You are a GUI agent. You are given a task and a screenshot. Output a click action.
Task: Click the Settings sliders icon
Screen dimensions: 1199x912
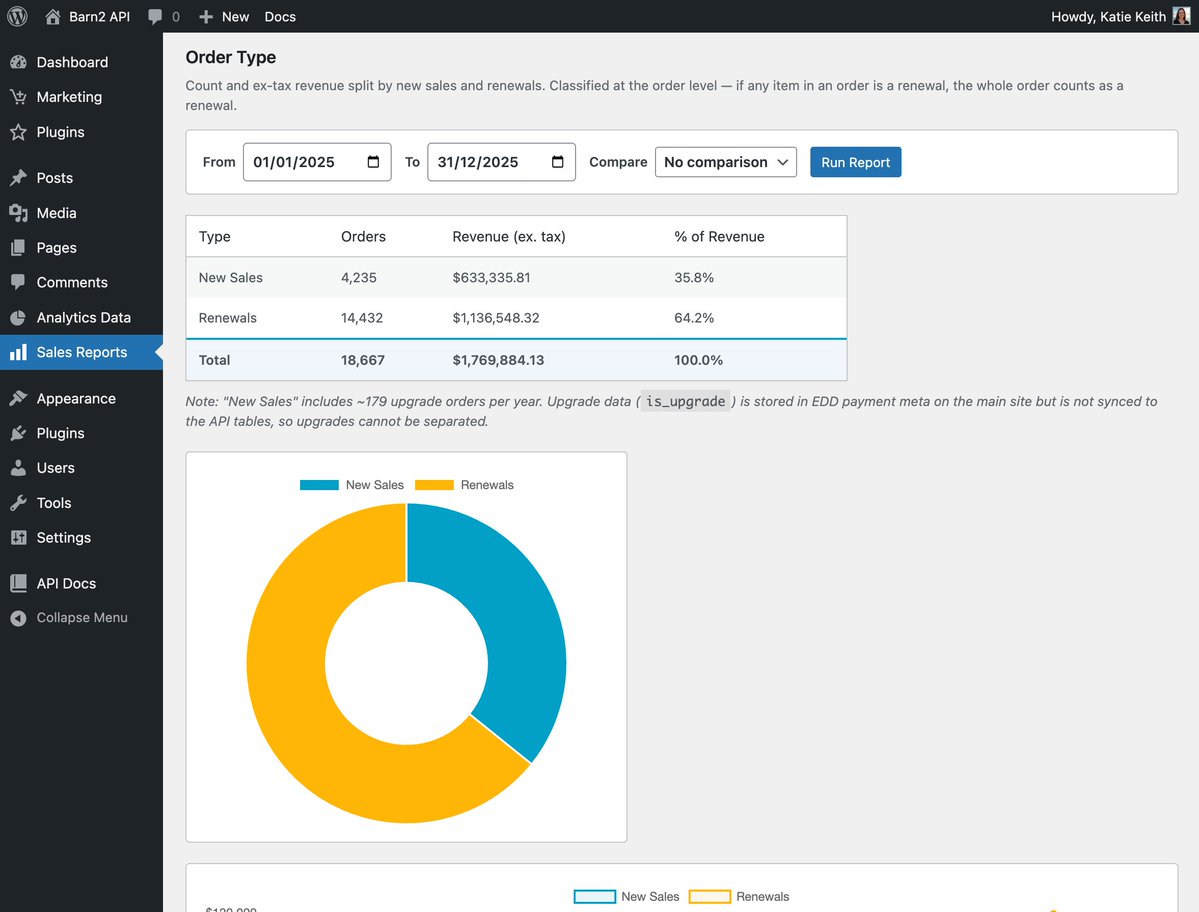coord(18,537)
